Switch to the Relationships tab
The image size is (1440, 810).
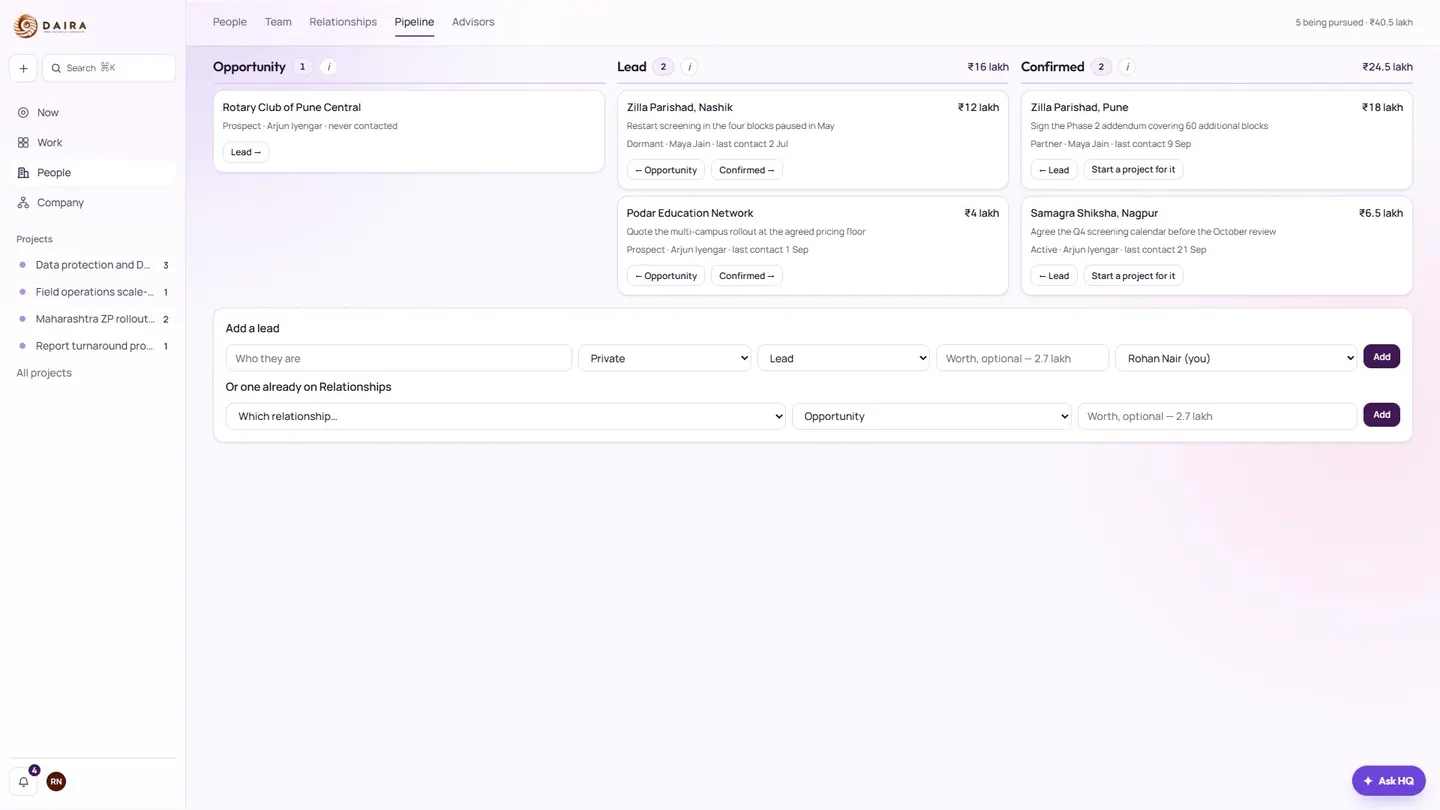(343, 22)
